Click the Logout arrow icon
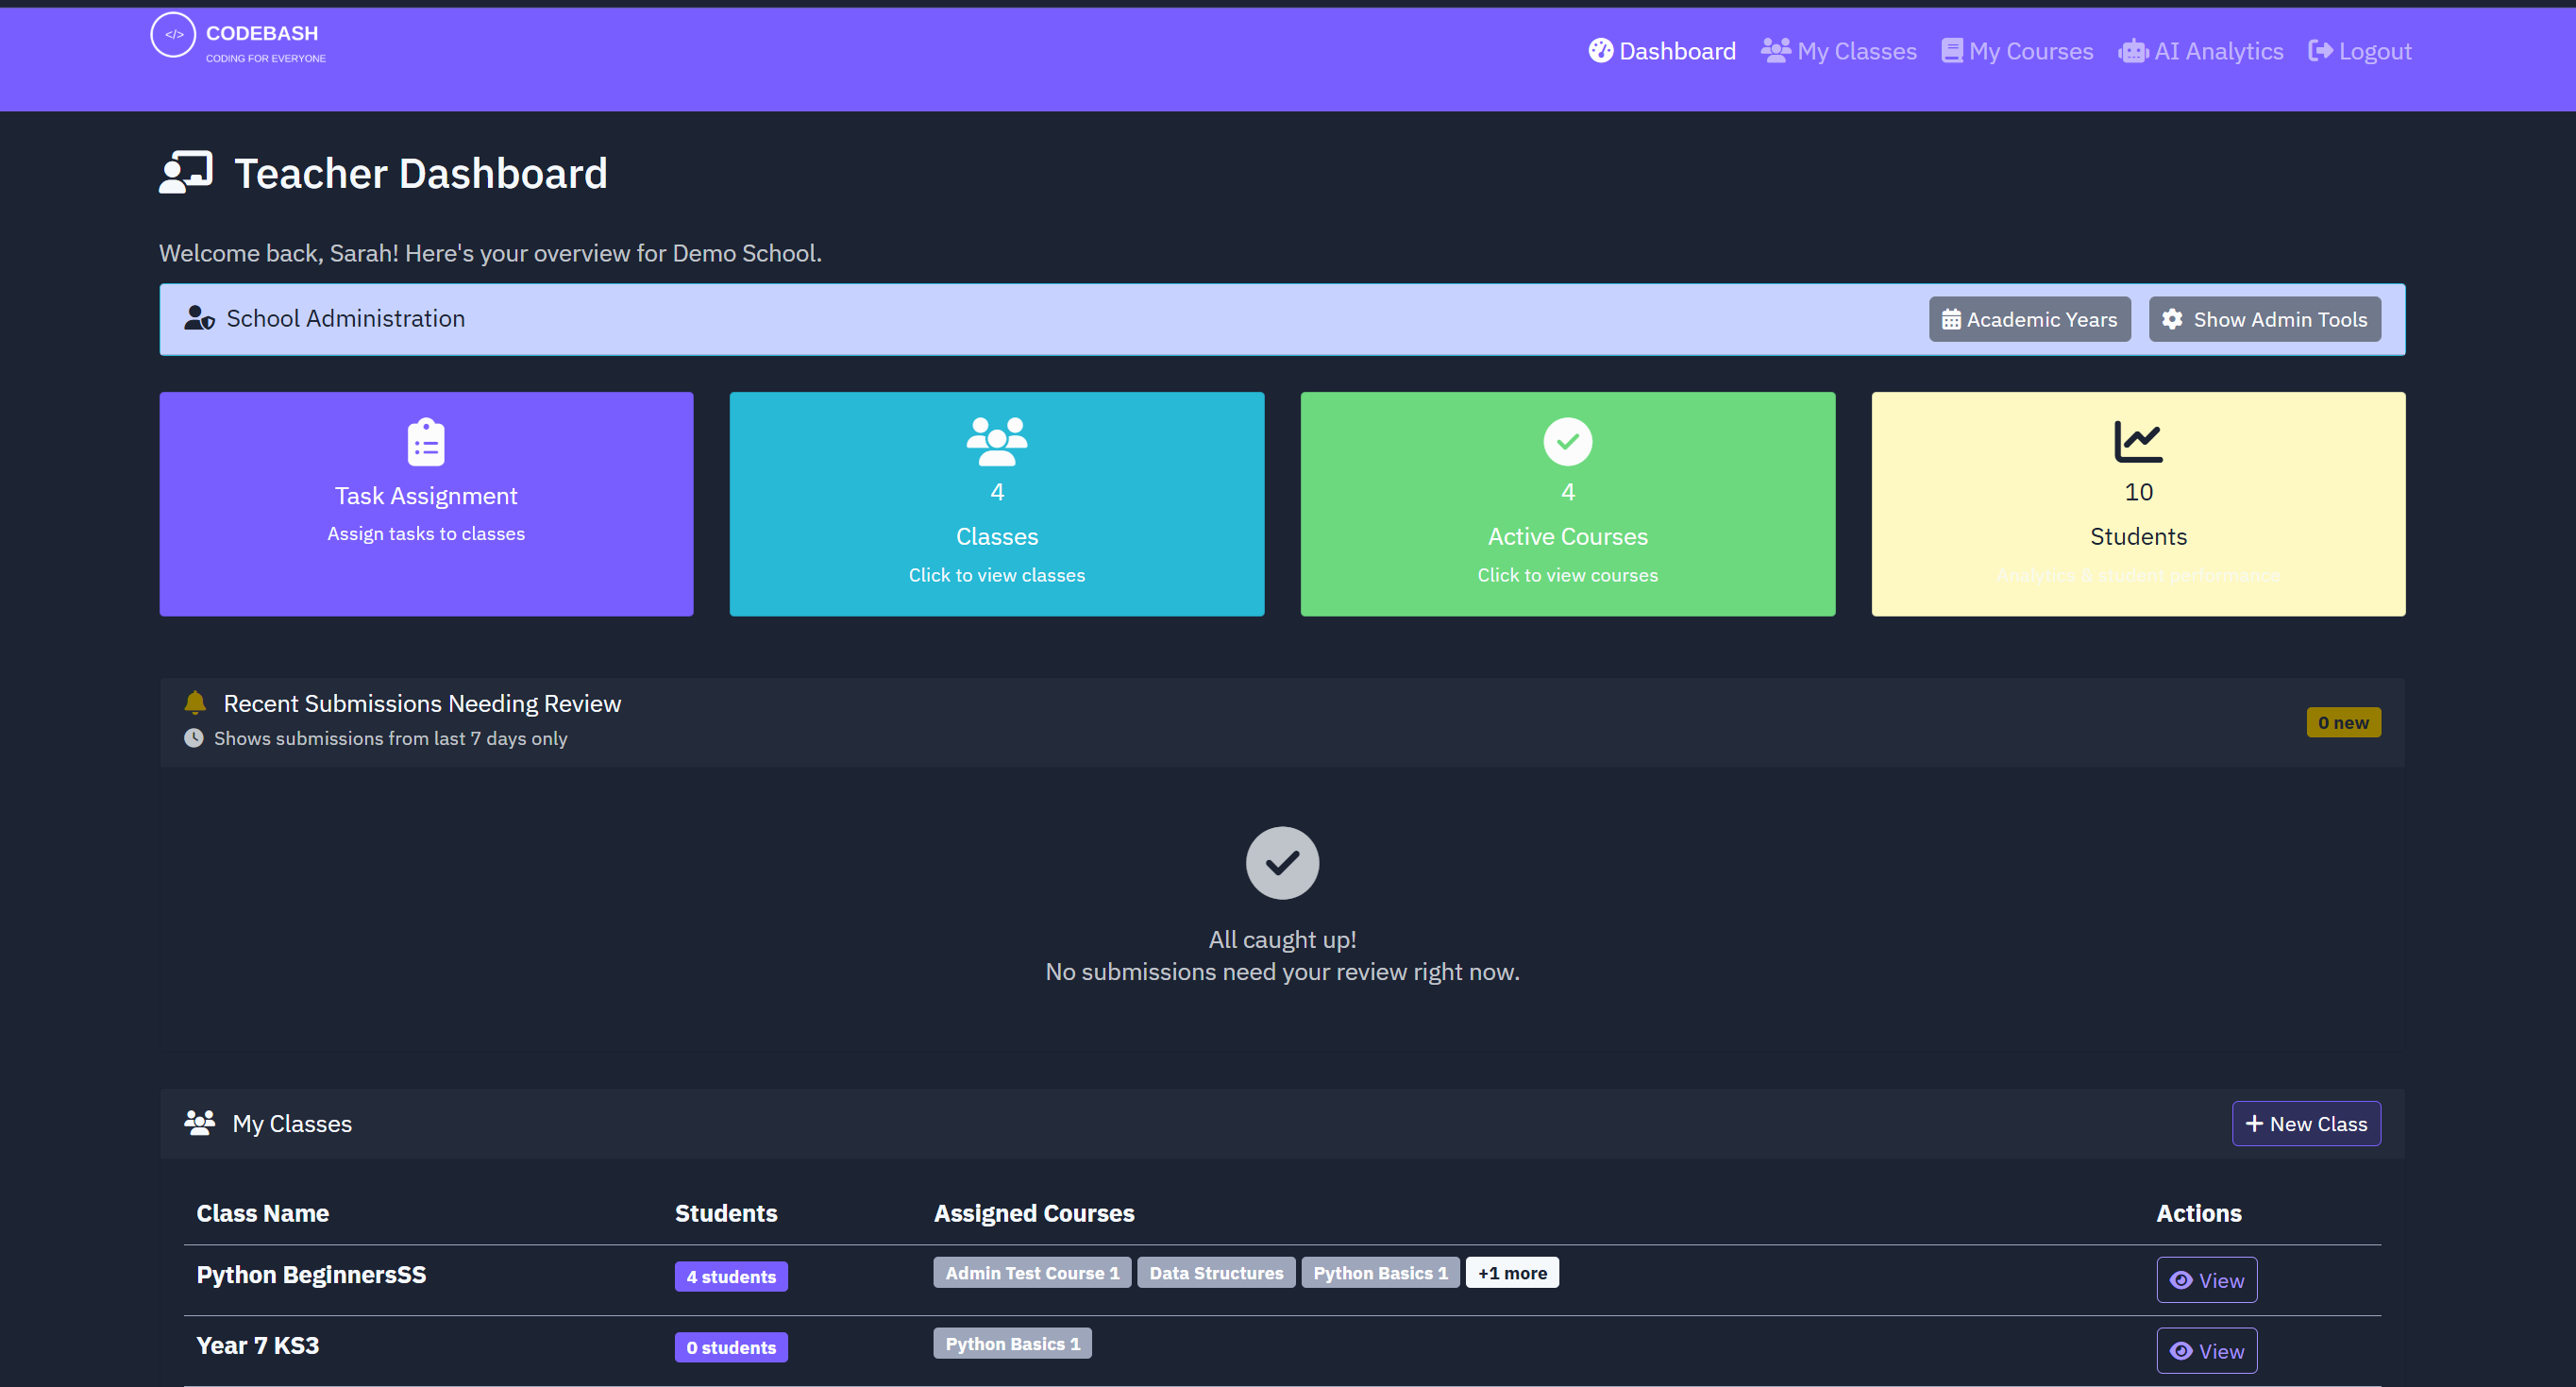 (2320, 51)
